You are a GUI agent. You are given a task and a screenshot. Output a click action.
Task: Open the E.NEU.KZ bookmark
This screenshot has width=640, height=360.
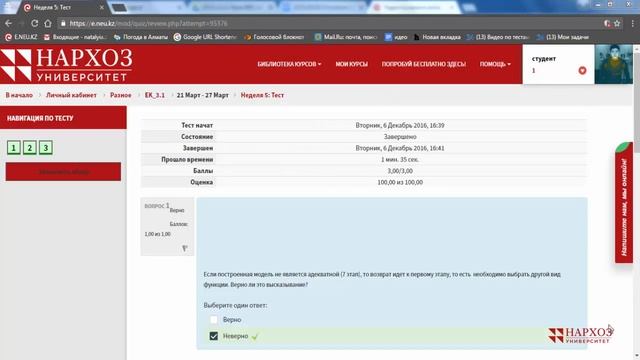point(21,37)
